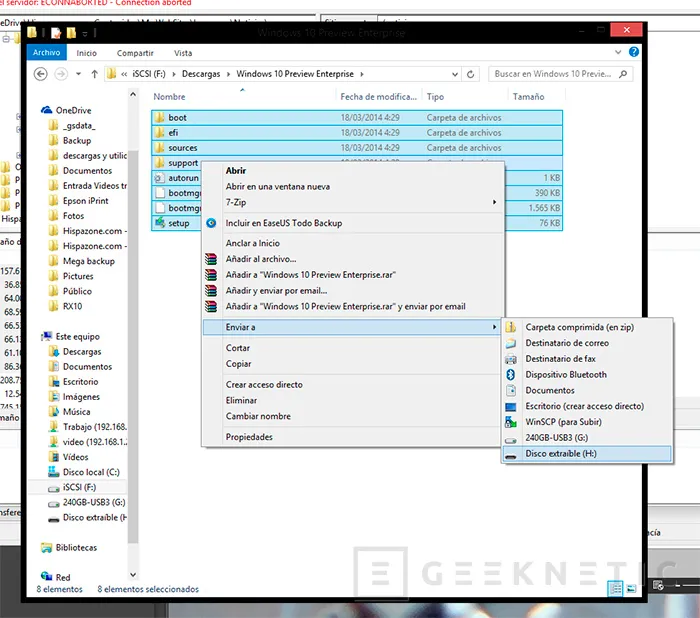
Task: Click search box Buscar en Windows 10 Preview
Action: 561,74
